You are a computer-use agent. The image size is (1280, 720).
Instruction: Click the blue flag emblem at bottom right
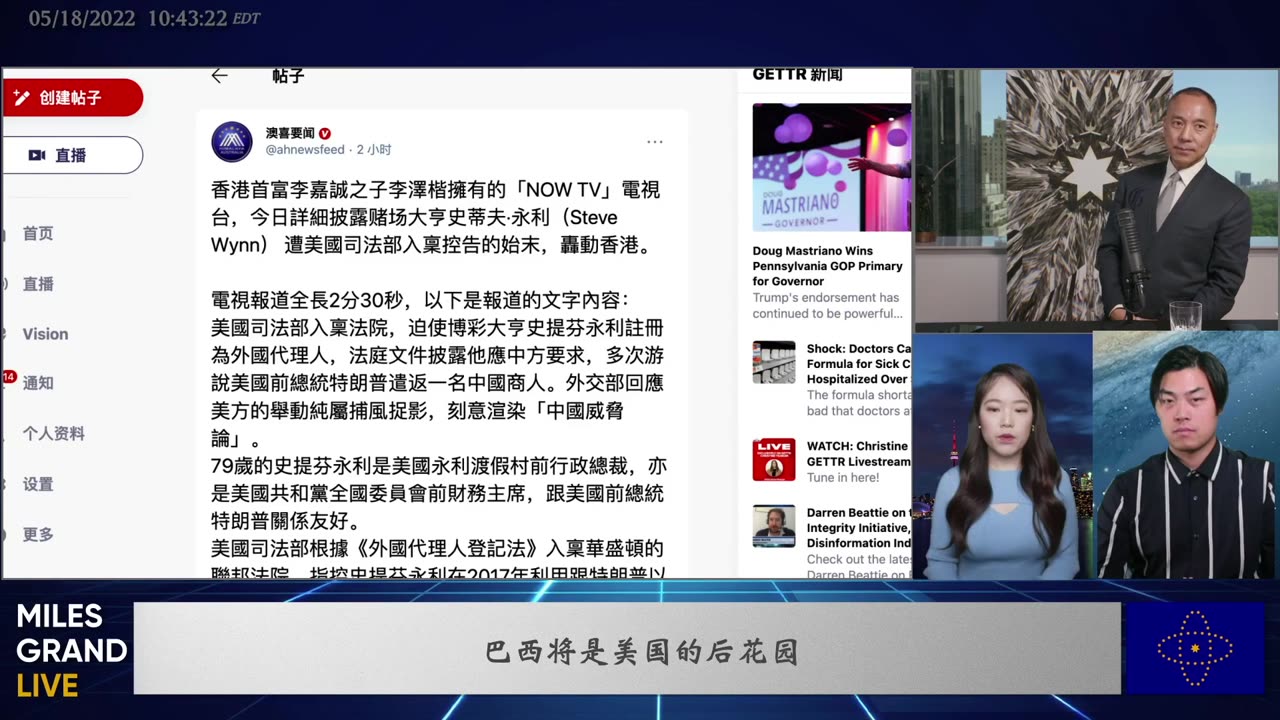click(1195, 648)
